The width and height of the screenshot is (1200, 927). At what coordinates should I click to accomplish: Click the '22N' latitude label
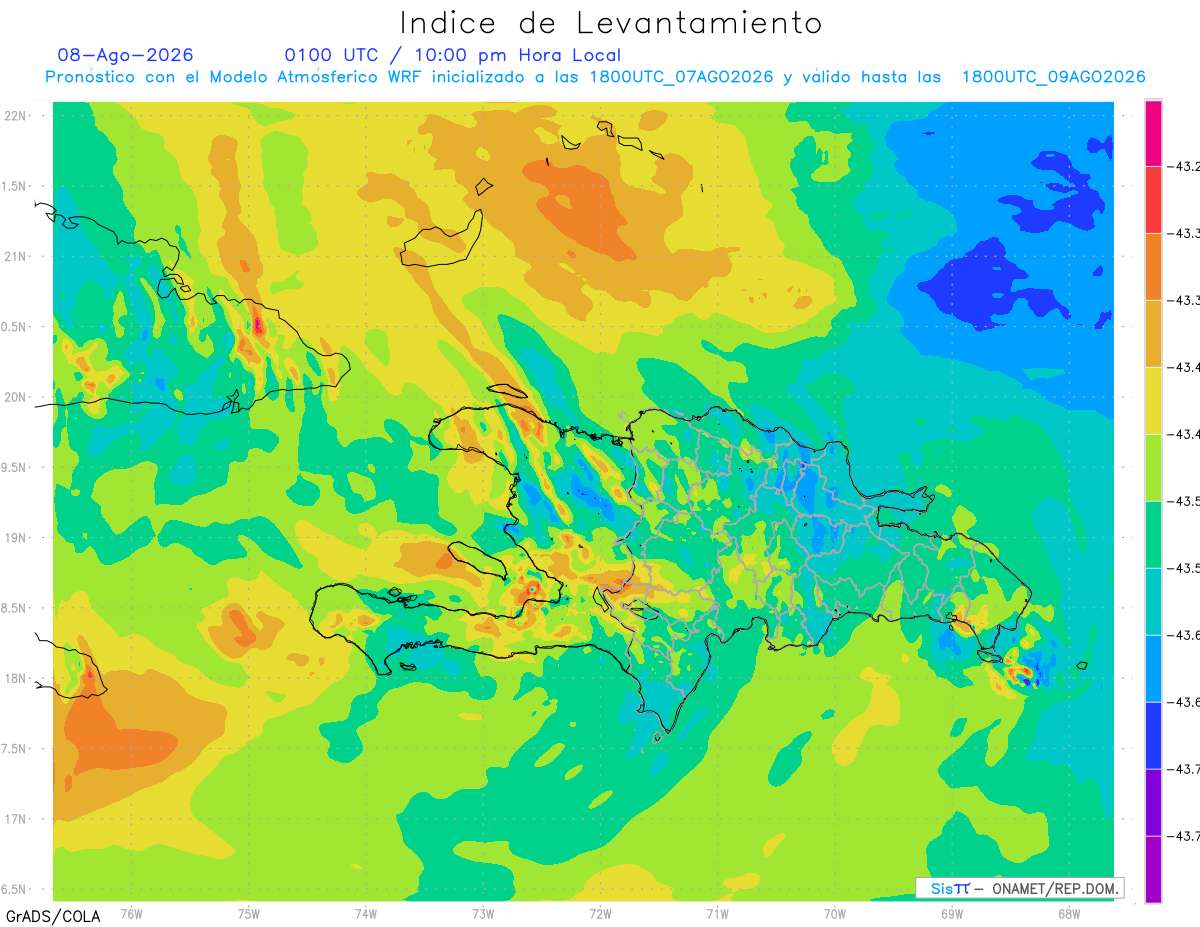(x=15, y=116)
